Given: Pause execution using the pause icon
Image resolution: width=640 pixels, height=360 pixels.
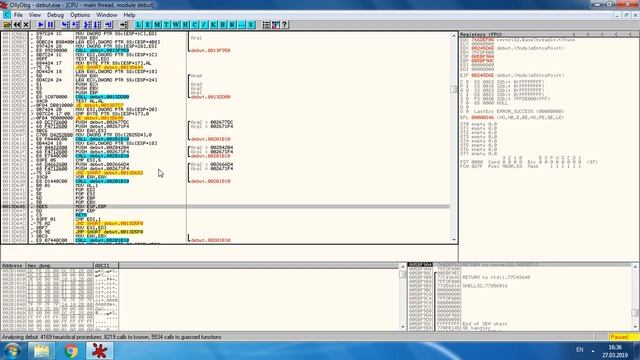Looking at the screenshot, I should tap(50, 25).
